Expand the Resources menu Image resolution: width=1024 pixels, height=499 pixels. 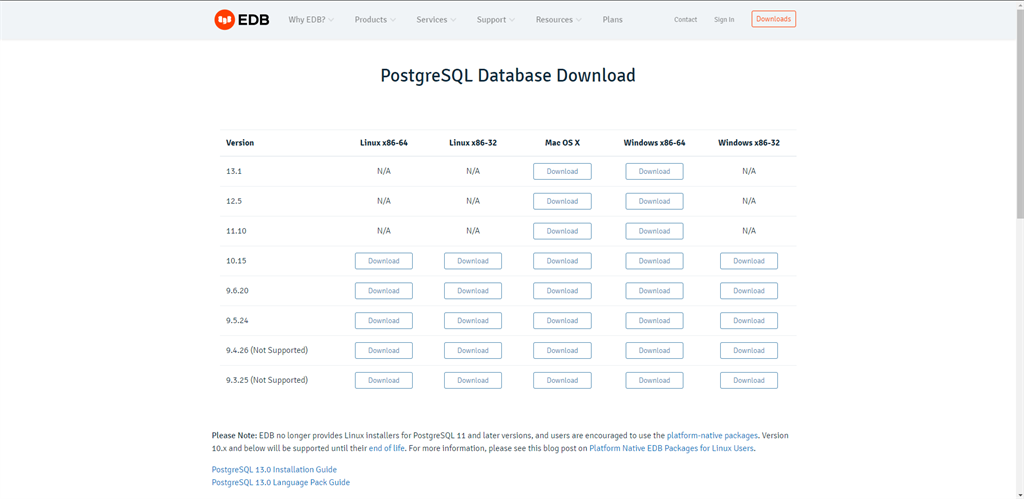pyautogui.click(x=559, y=20)
